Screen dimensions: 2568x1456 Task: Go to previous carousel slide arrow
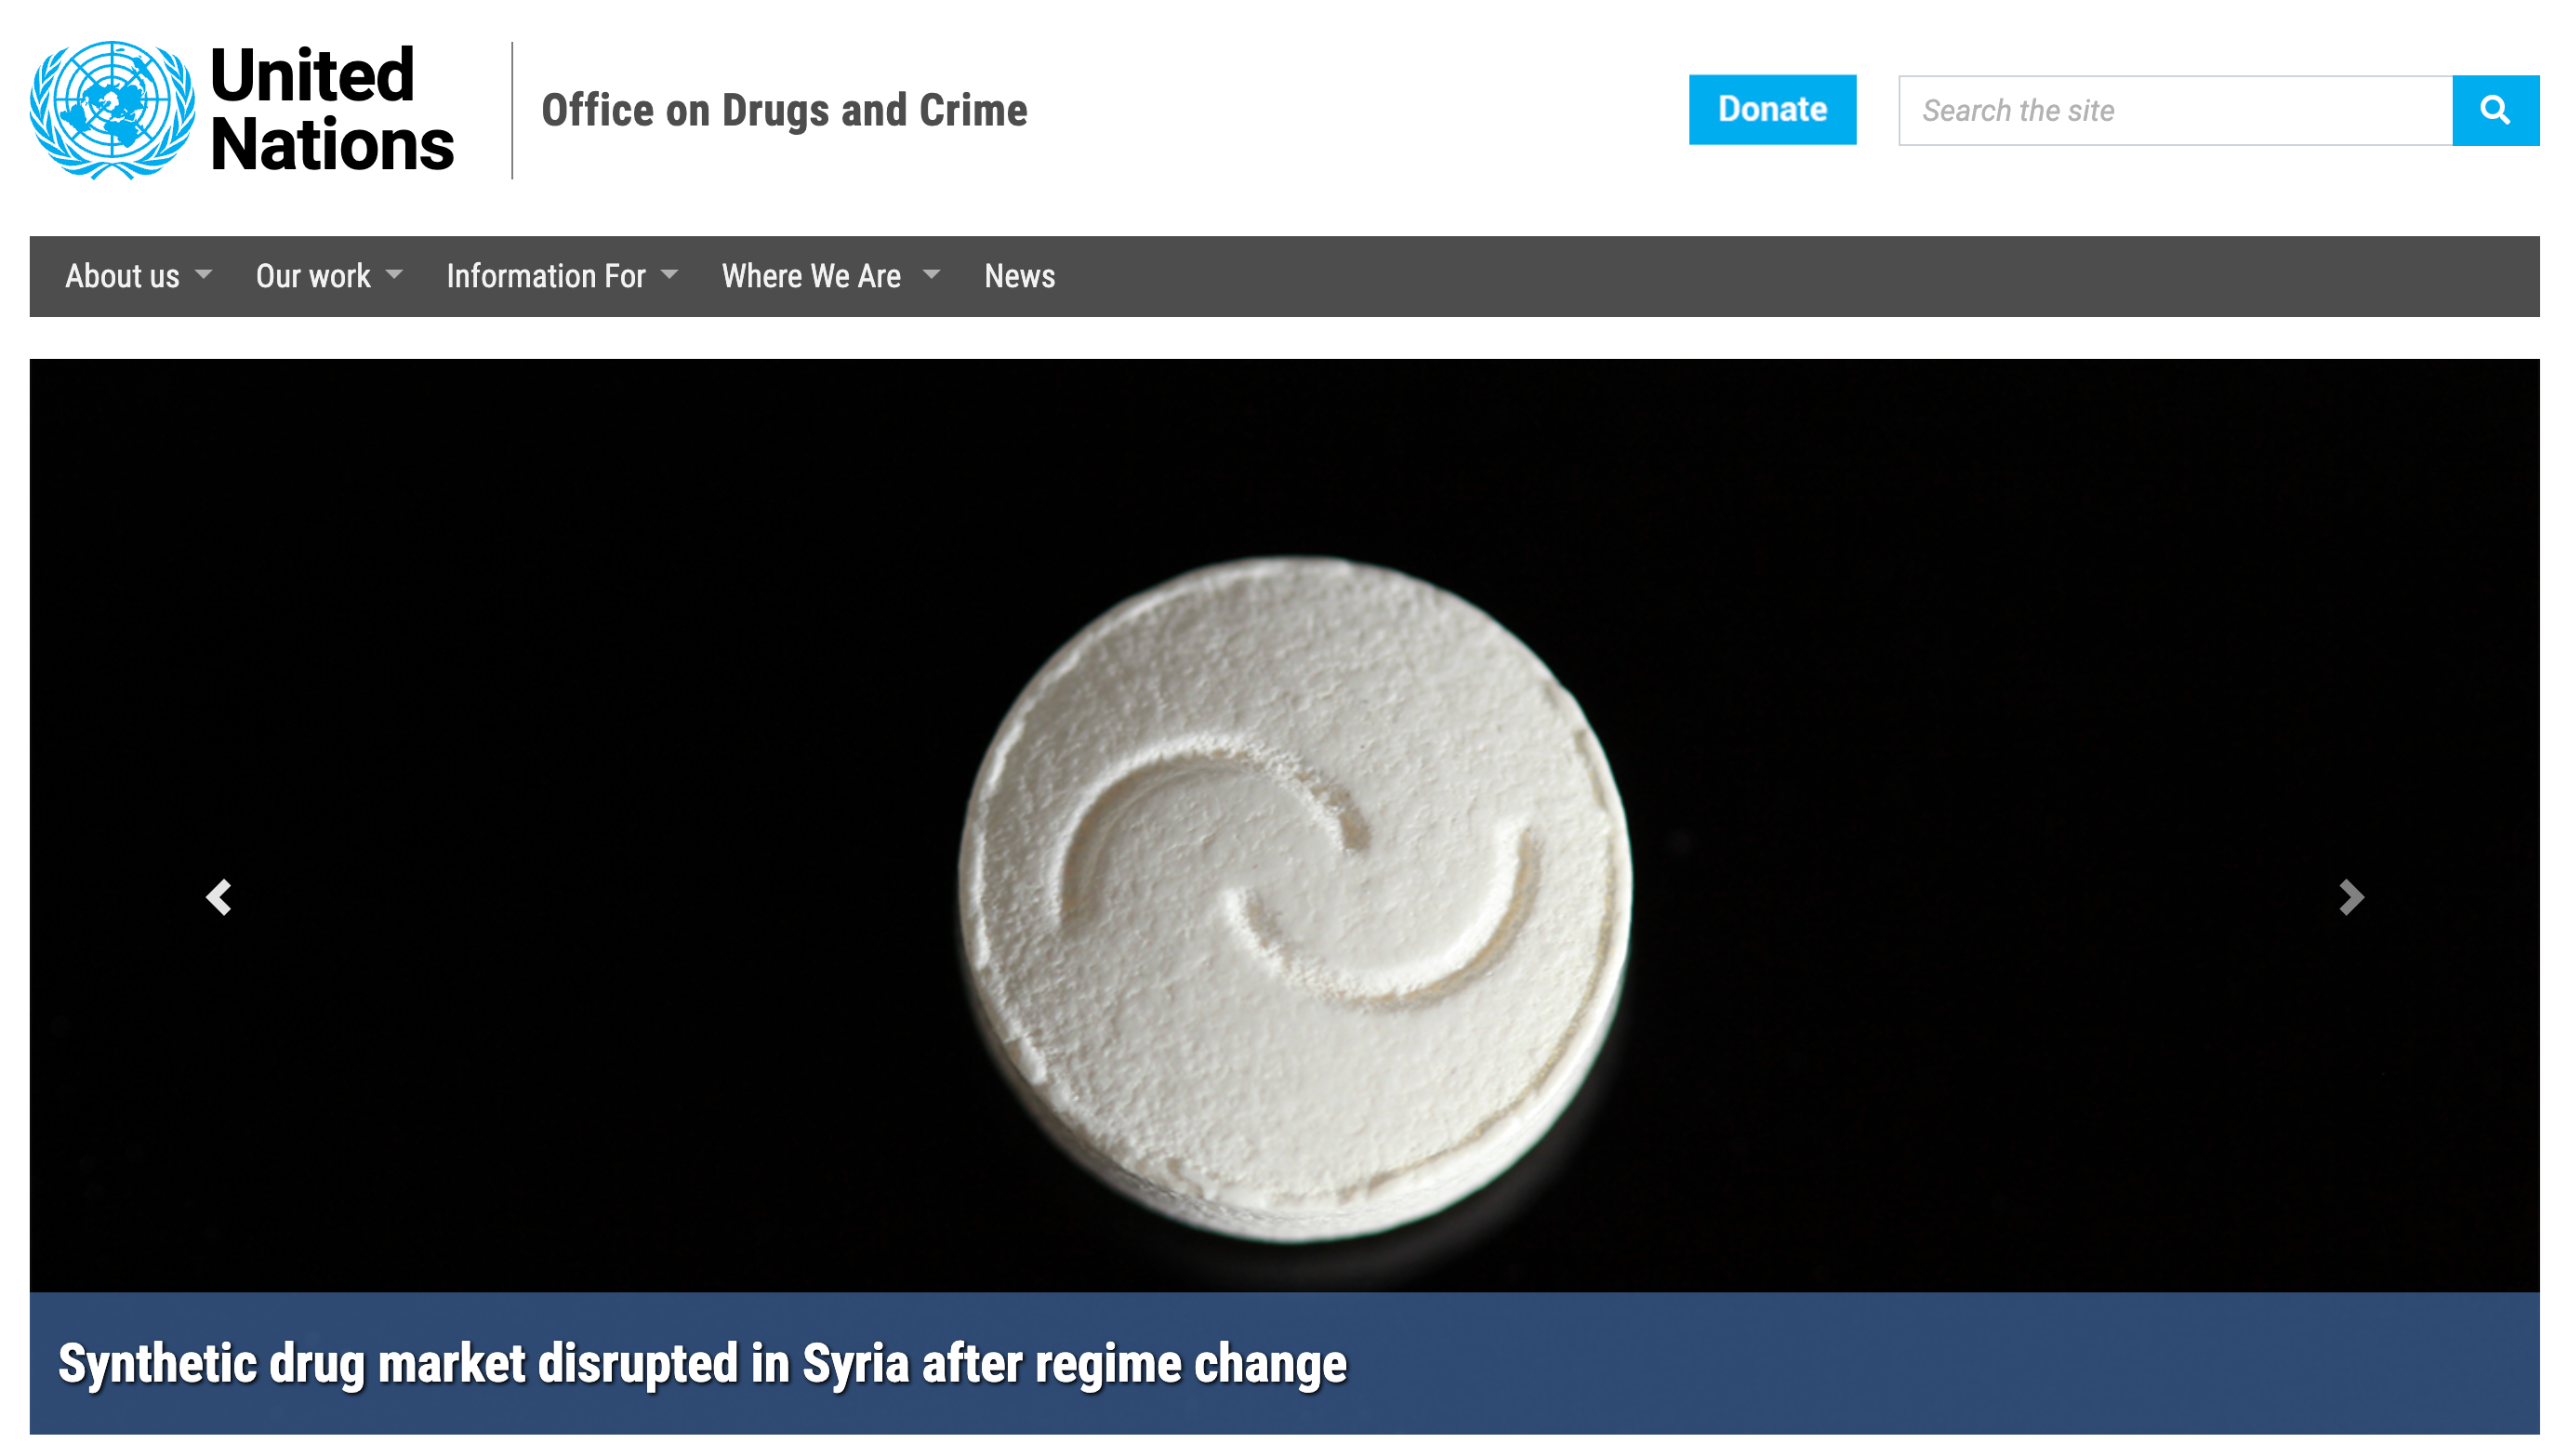click(219, 897)
